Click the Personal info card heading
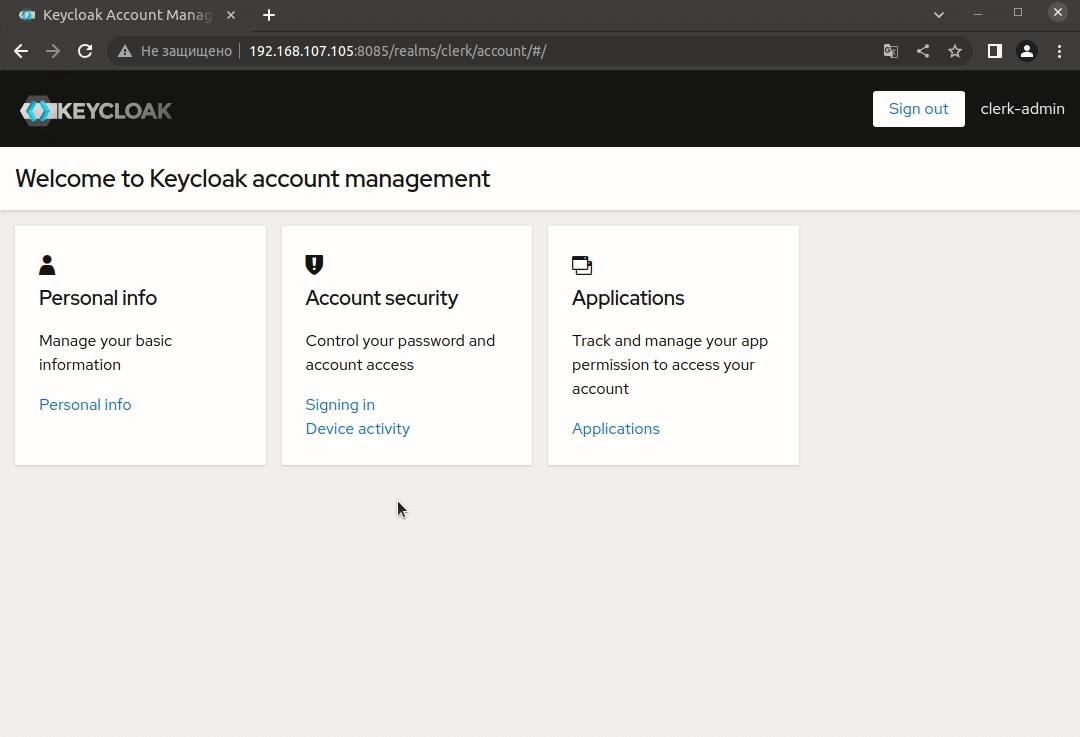The image size is (1080, 737). click(x=98, y=298)
